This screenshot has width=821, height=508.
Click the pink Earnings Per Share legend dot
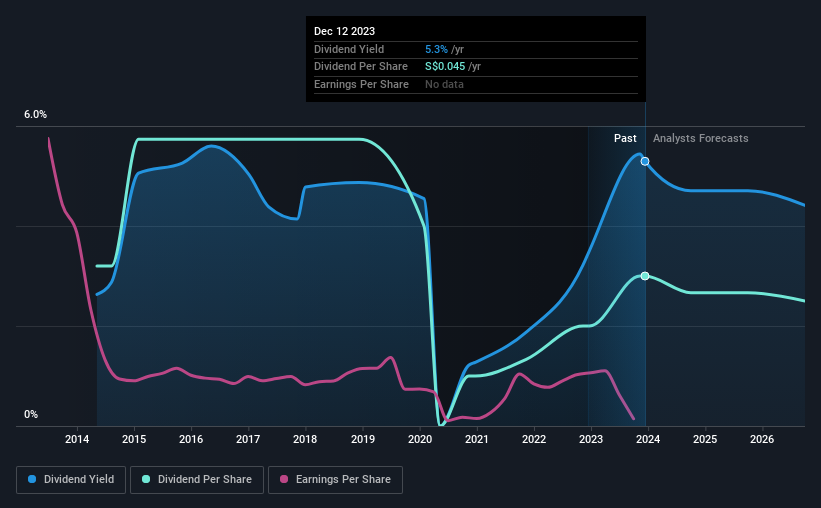(284, 479)
